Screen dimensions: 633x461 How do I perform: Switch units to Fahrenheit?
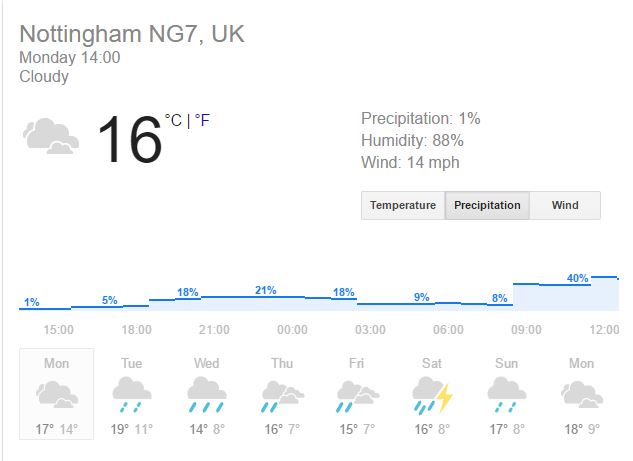203,121
